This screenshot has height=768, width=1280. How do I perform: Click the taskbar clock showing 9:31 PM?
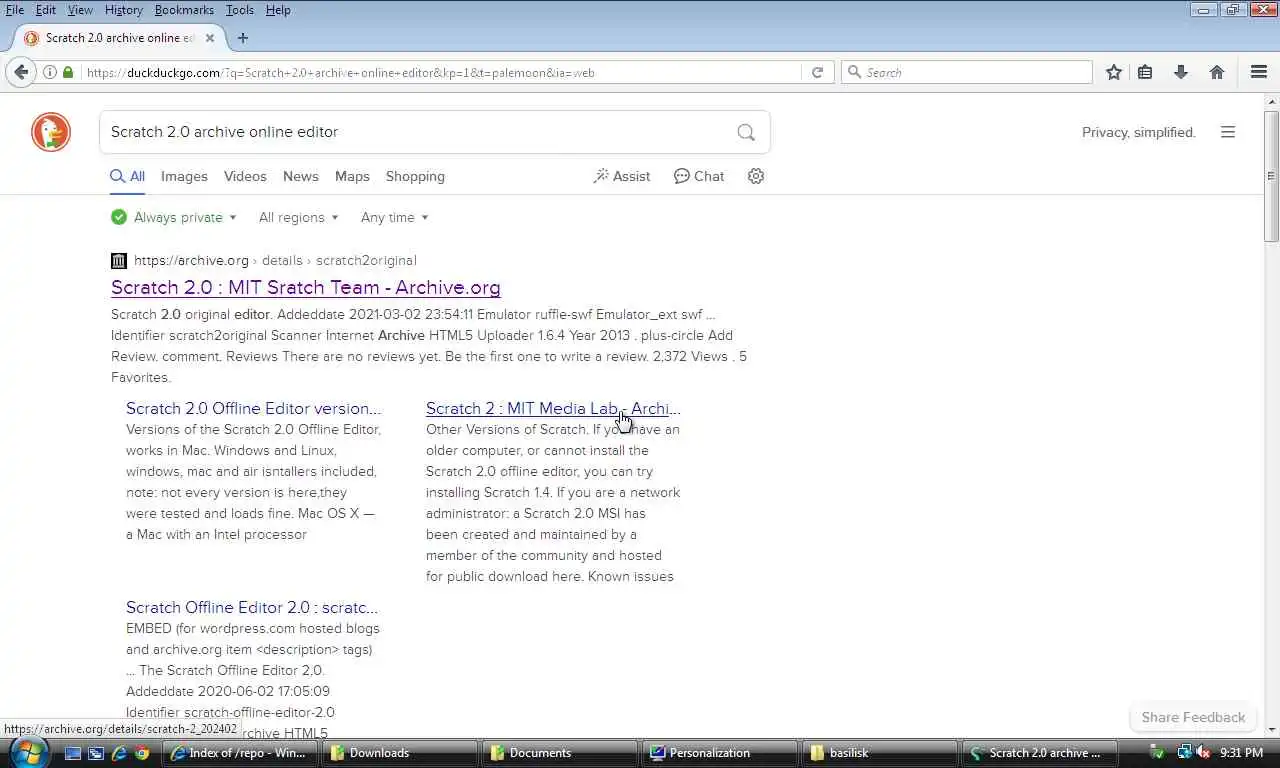coord(1241,752)
